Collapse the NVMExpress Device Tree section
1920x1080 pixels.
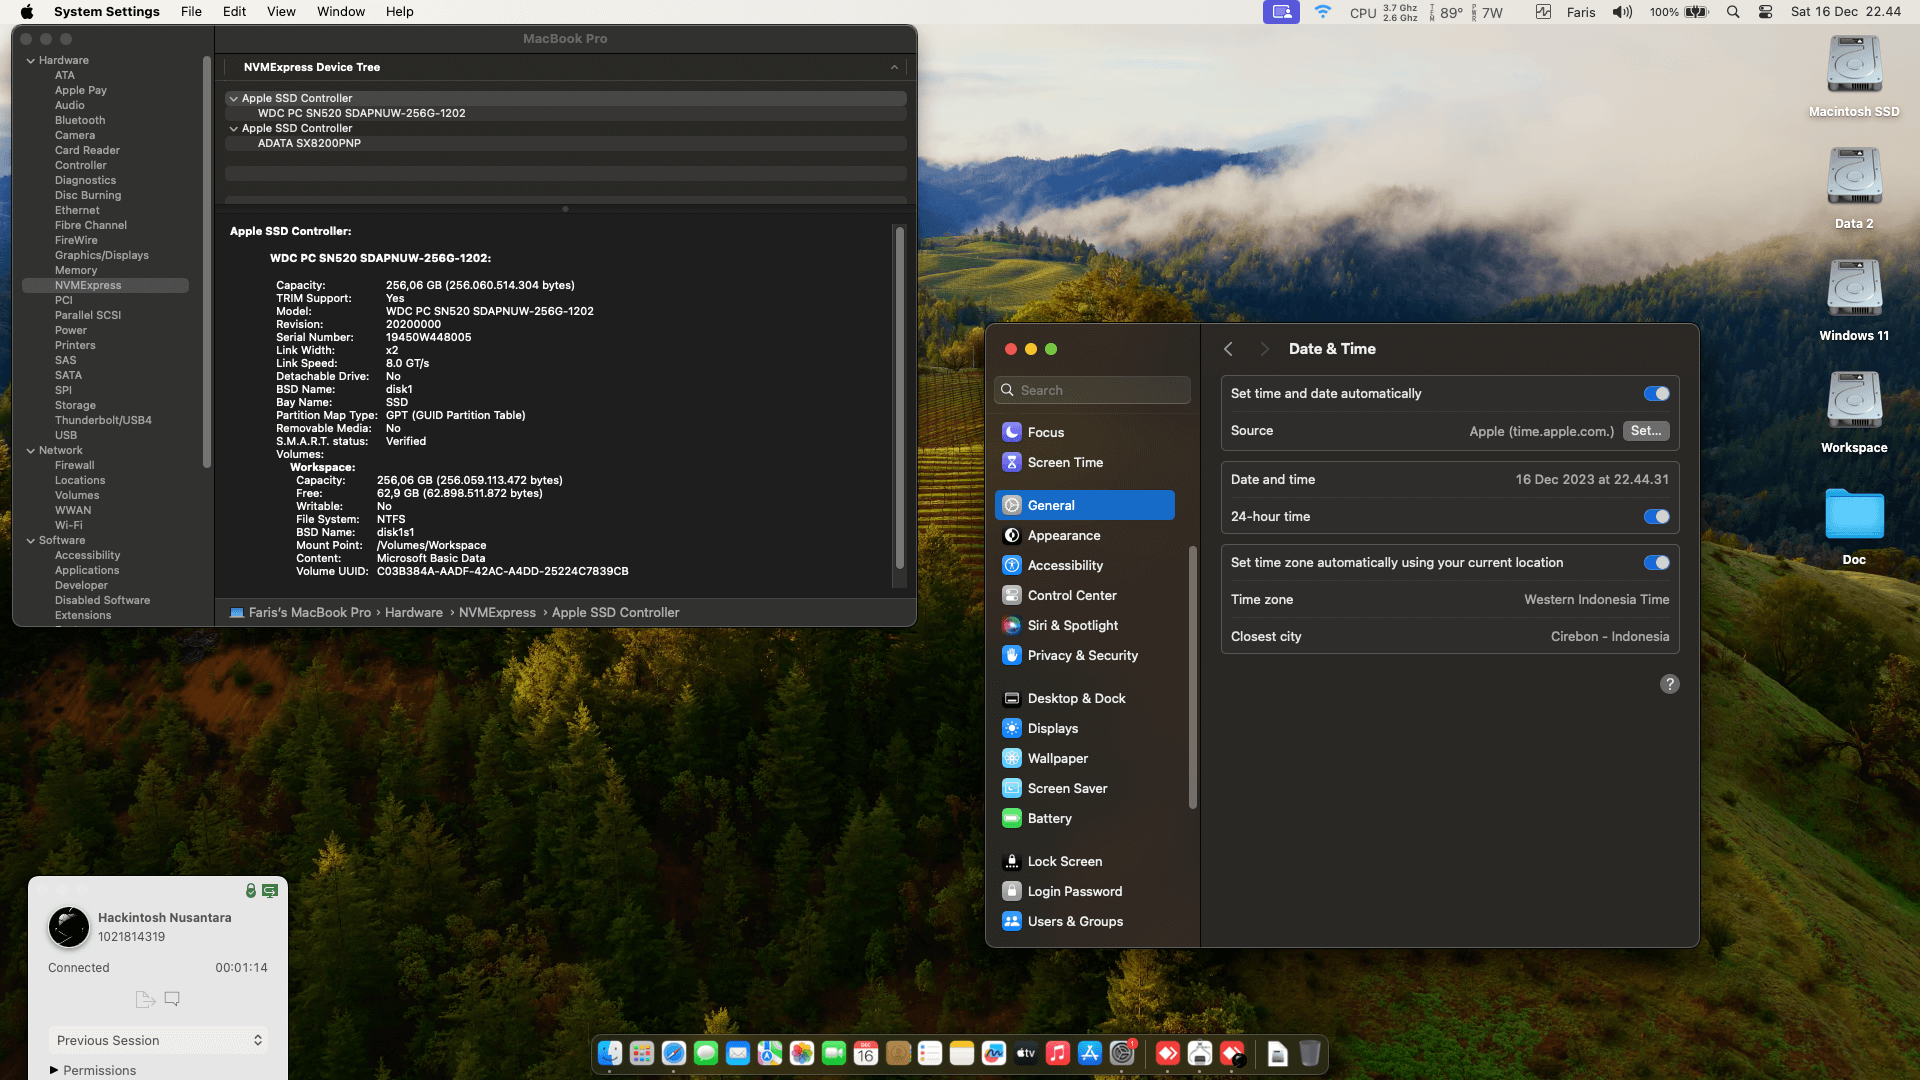point(894,67)
